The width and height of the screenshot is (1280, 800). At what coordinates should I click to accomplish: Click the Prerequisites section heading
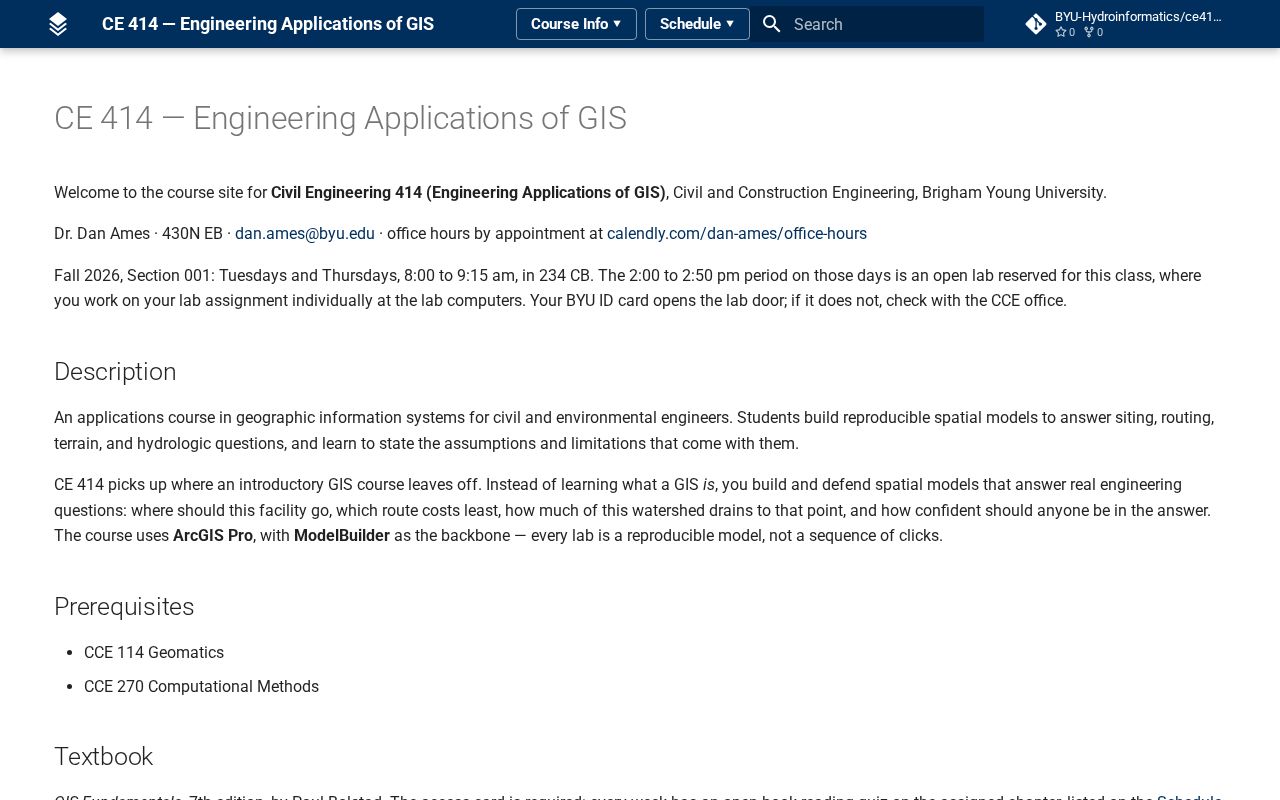(x=124, y=607)
